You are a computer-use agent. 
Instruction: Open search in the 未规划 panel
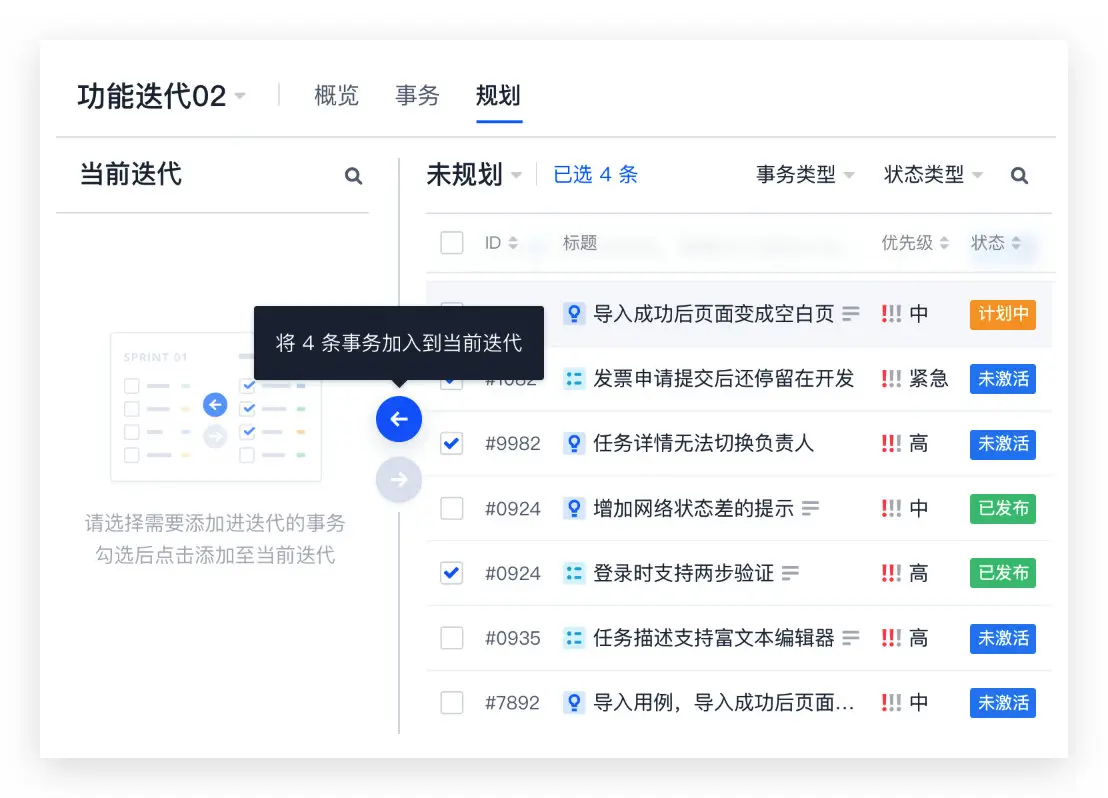tap(1019, 175)
